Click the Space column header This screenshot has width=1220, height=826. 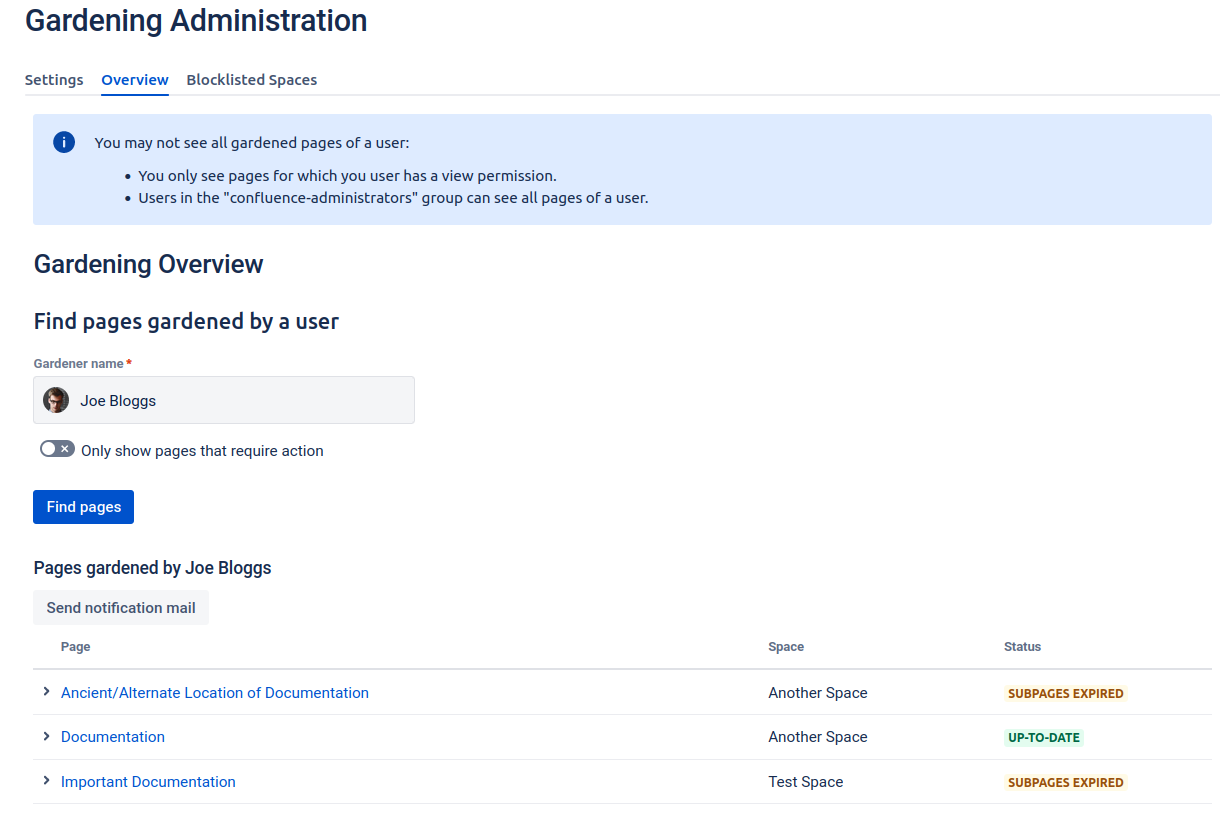coord(786,647)
